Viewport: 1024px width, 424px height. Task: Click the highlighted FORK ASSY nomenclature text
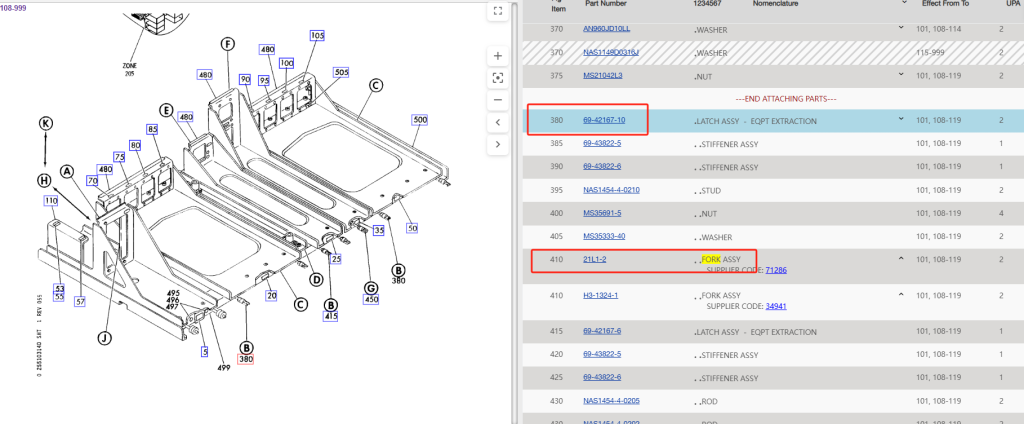coord(721,259)
